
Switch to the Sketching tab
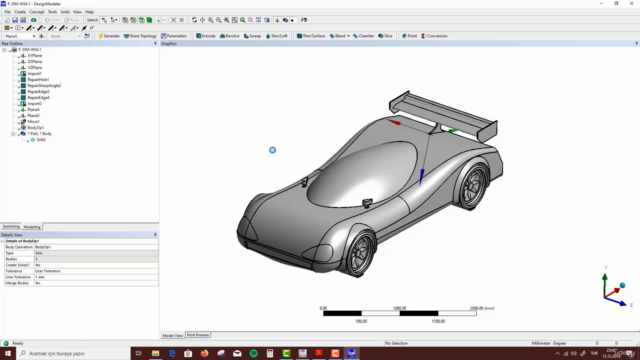tap(11, 227)
